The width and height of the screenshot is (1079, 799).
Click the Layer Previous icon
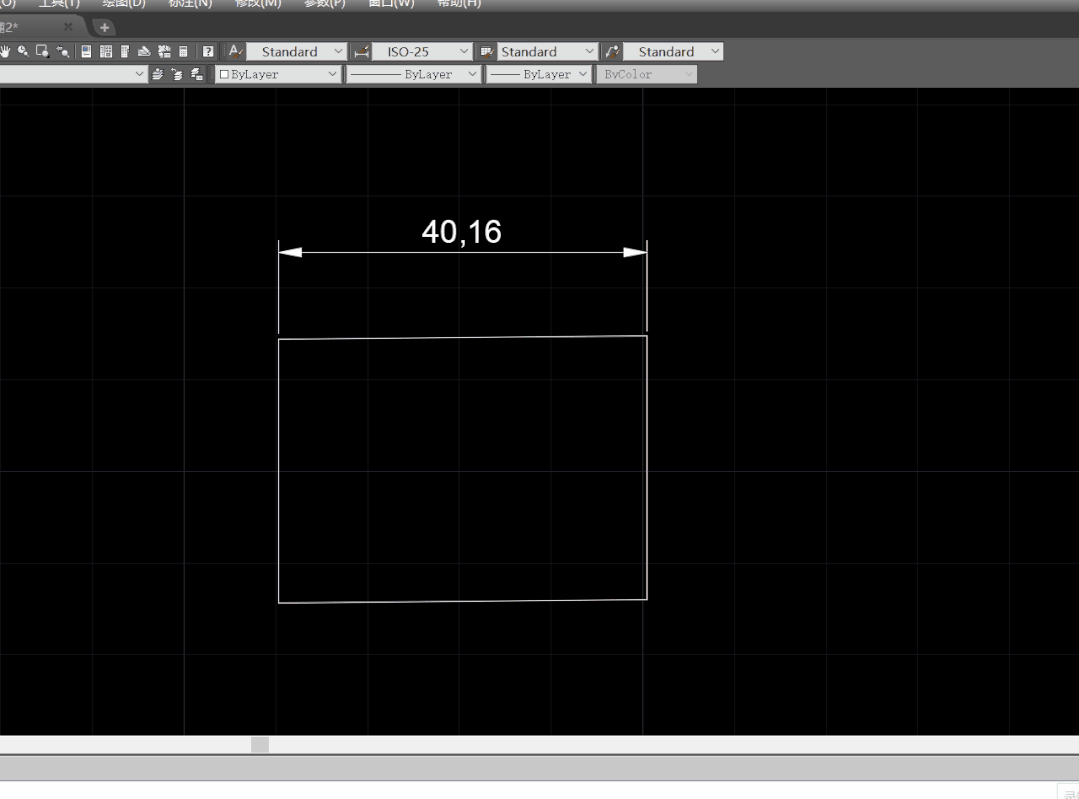pyautogui.click(x=177, y=74)
